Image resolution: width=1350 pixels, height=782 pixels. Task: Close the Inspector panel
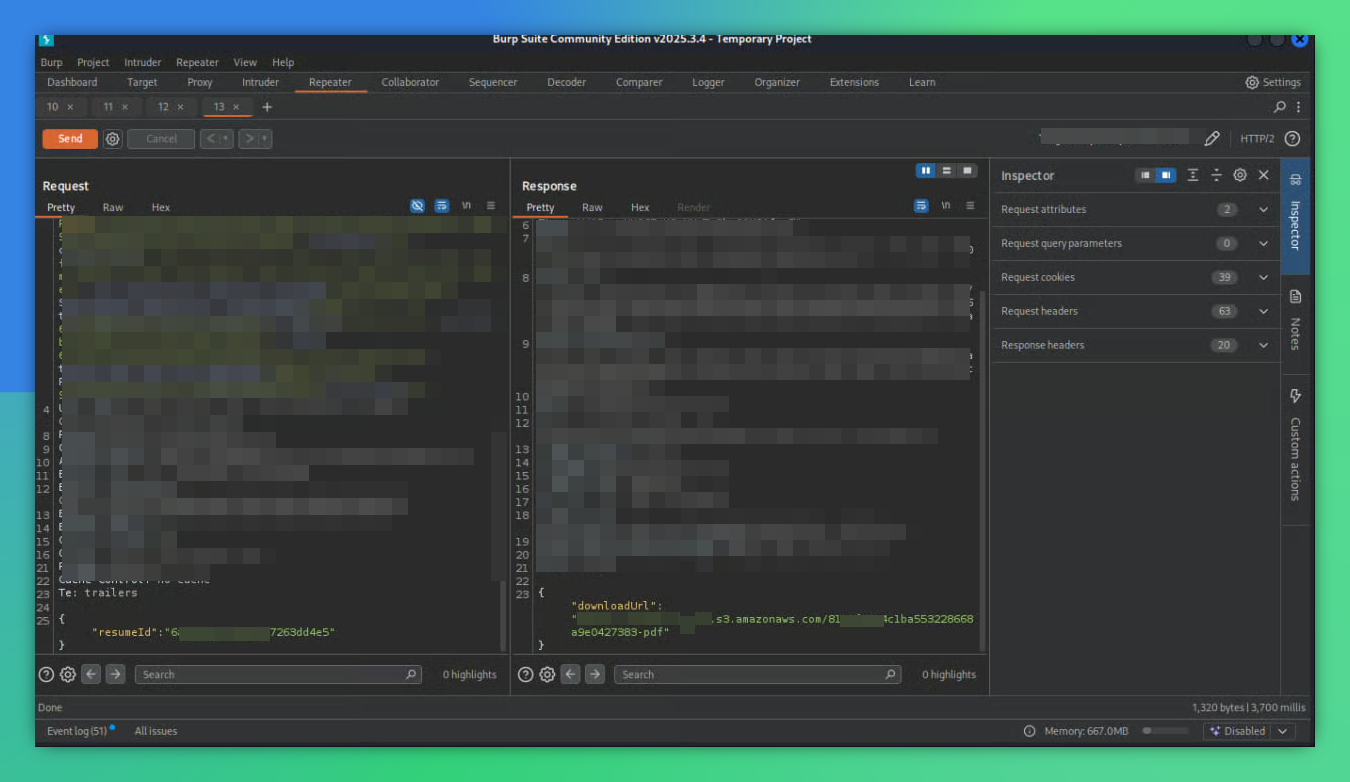point(1264,175)
